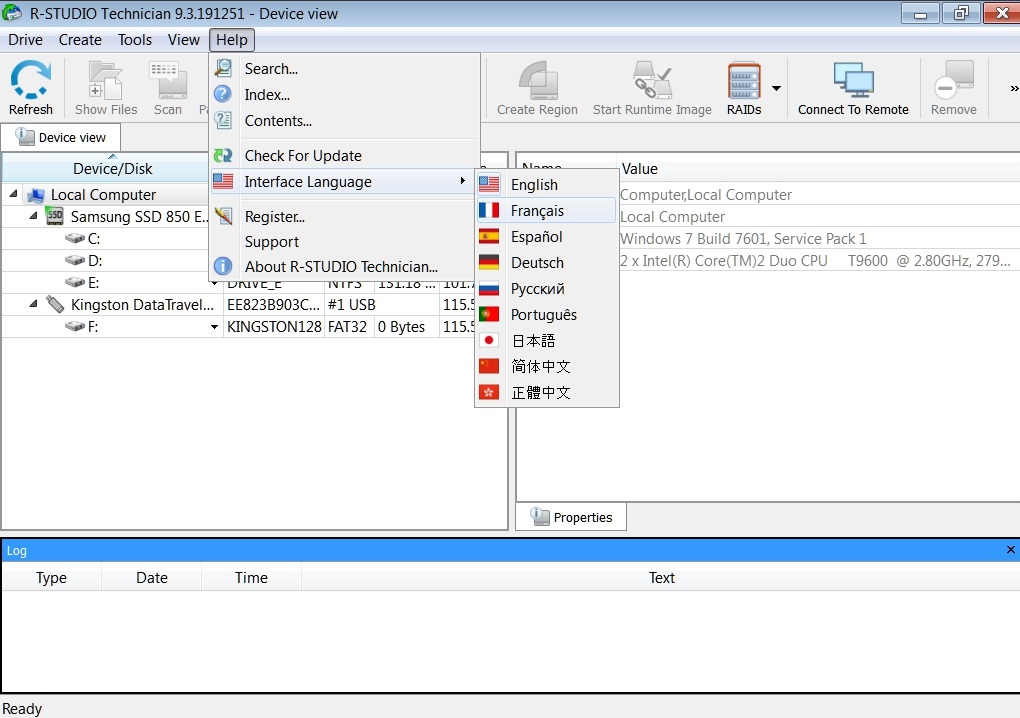1020x718 pixels.
Task: Select the C: partition row
Action: click(x=105, y=239)
